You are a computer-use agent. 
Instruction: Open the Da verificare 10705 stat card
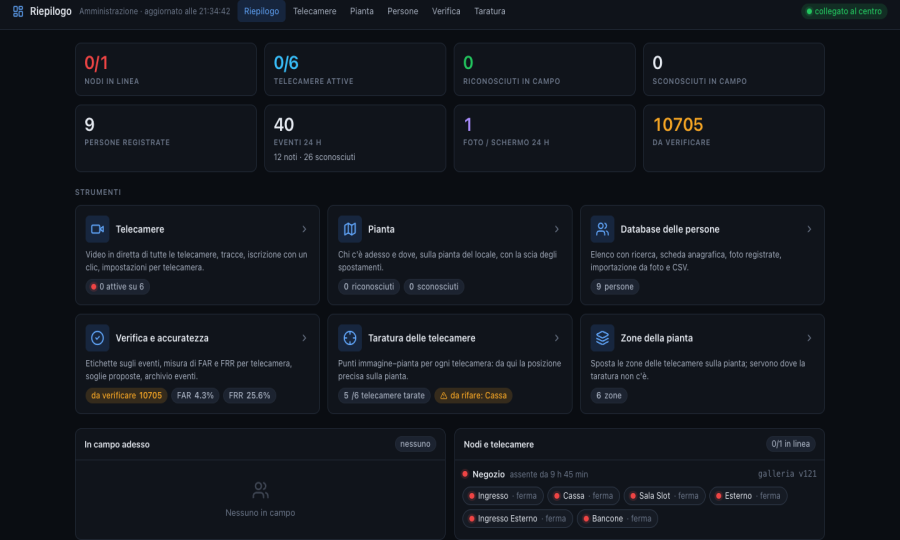click(734, 138)
